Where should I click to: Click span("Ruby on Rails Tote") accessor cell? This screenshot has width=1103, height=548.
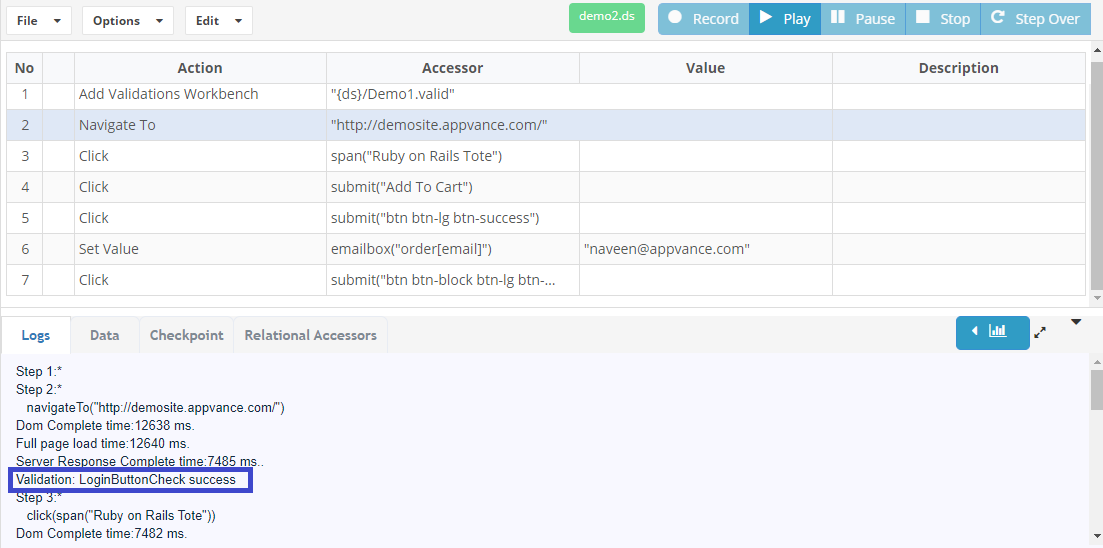pyautogui.click(x=452, y=156)
